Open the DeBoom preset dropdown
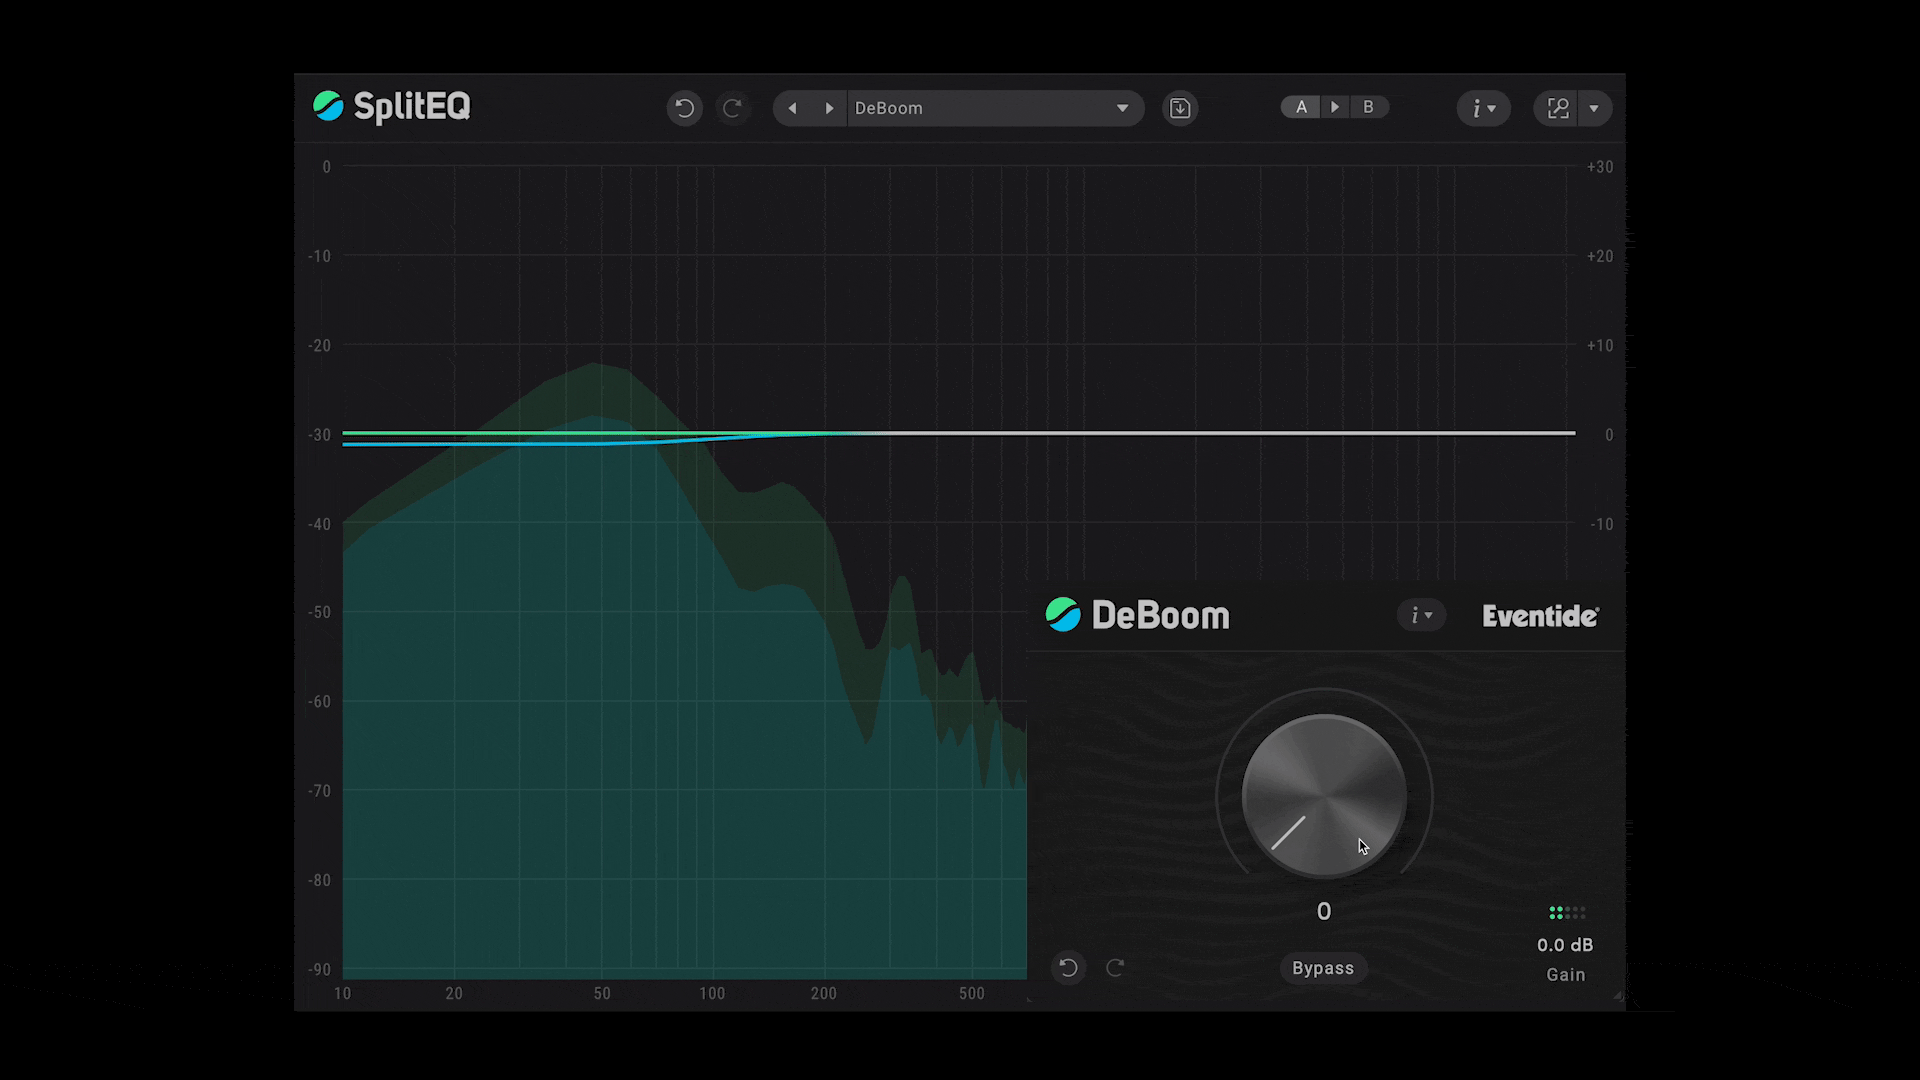The image size is (1920, 1080). click(x=1122, y=108)
